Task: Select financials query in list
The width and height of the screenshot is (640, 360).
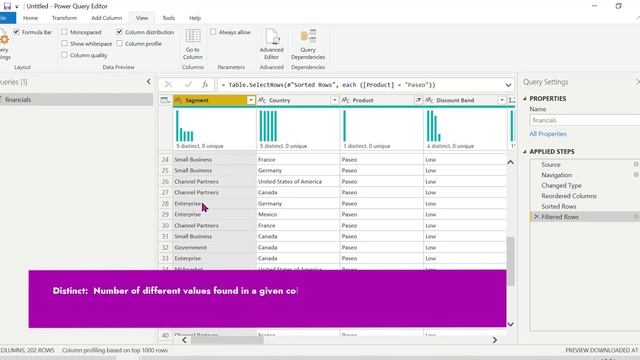Action: 76,100
